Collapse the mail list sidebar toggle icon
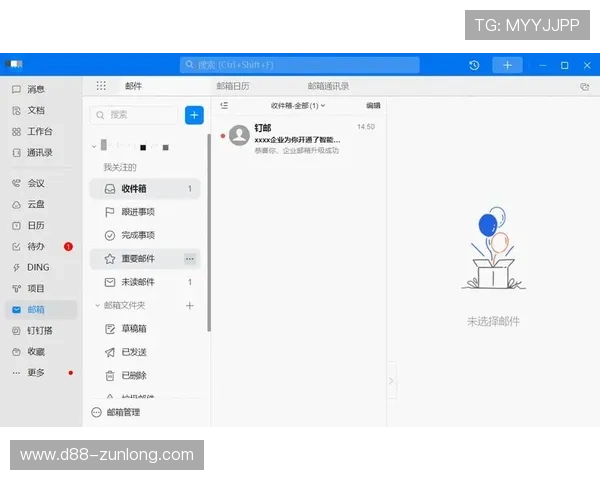 pyautogui.click(x=224, y=105)
